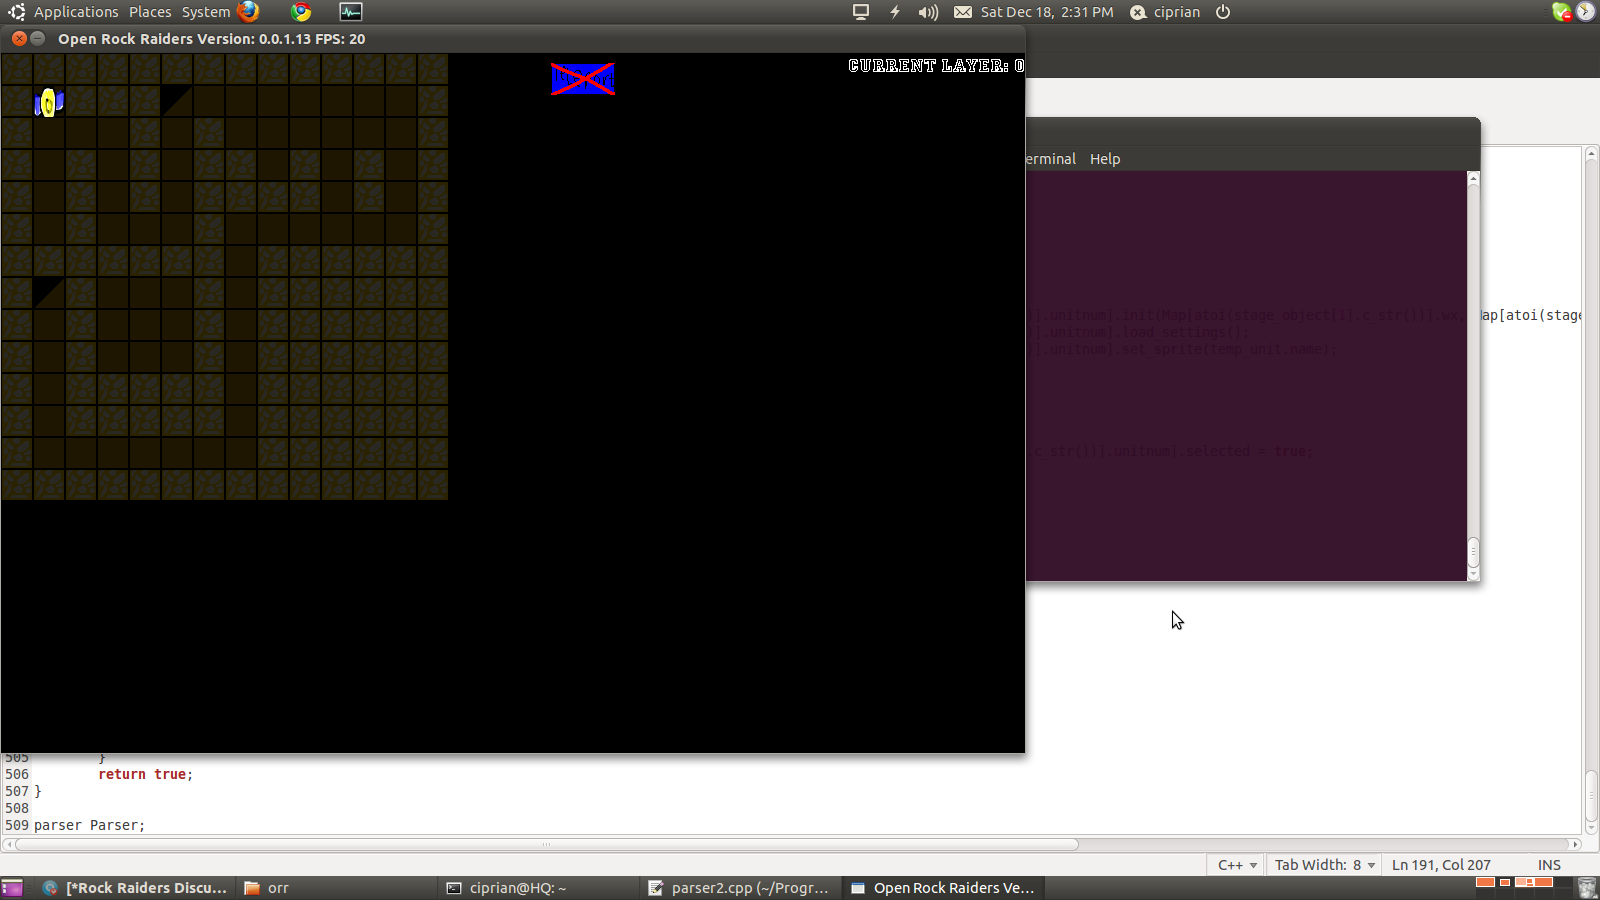Open the Terminal menu in terminal window
This screenshot has width=1600, height=900.
[x=1051, y=159]
